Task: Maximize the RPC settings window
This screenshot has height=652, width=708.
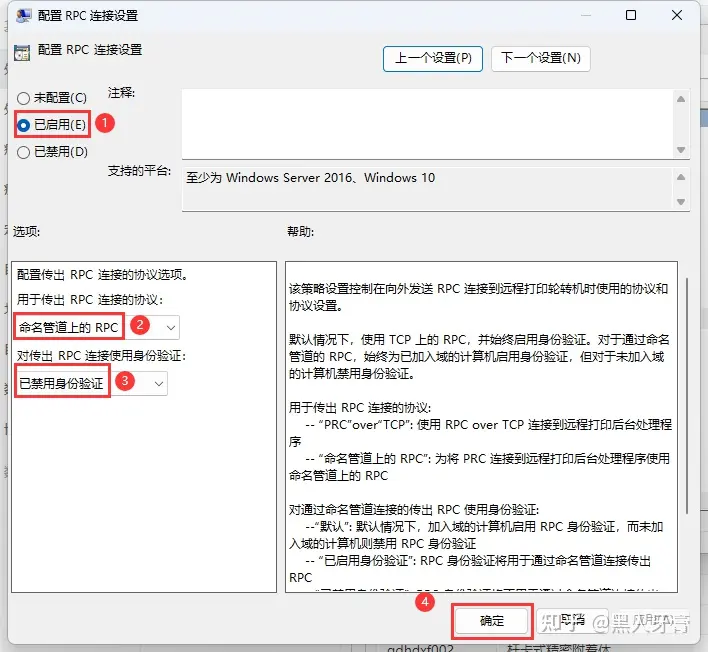Action: pyautogui.click(x=631, y=15)
